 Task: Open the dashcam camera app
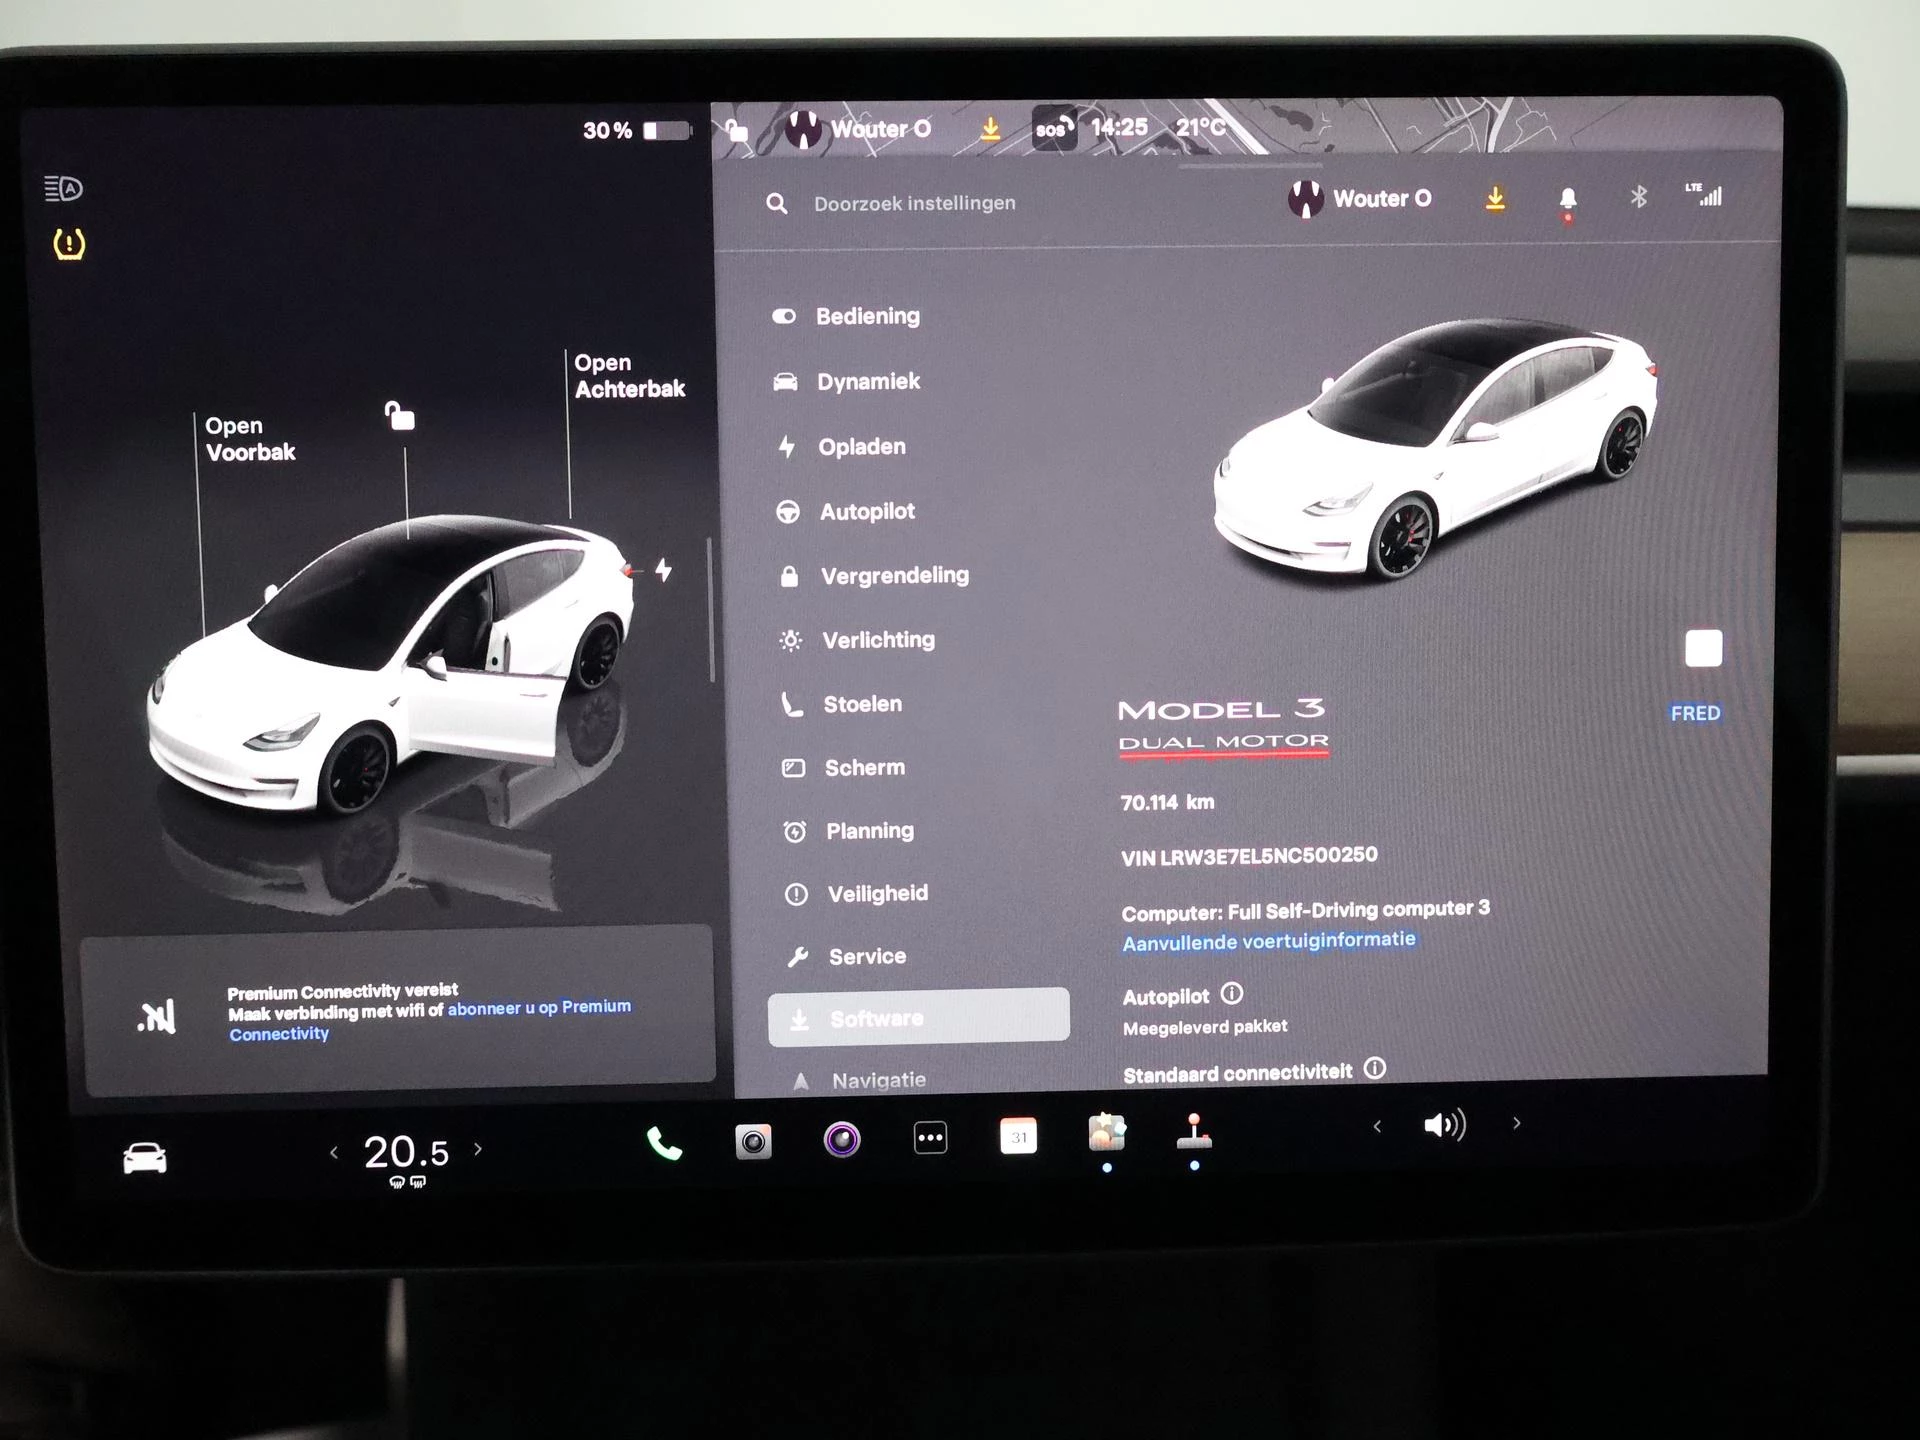[753, 1141]
